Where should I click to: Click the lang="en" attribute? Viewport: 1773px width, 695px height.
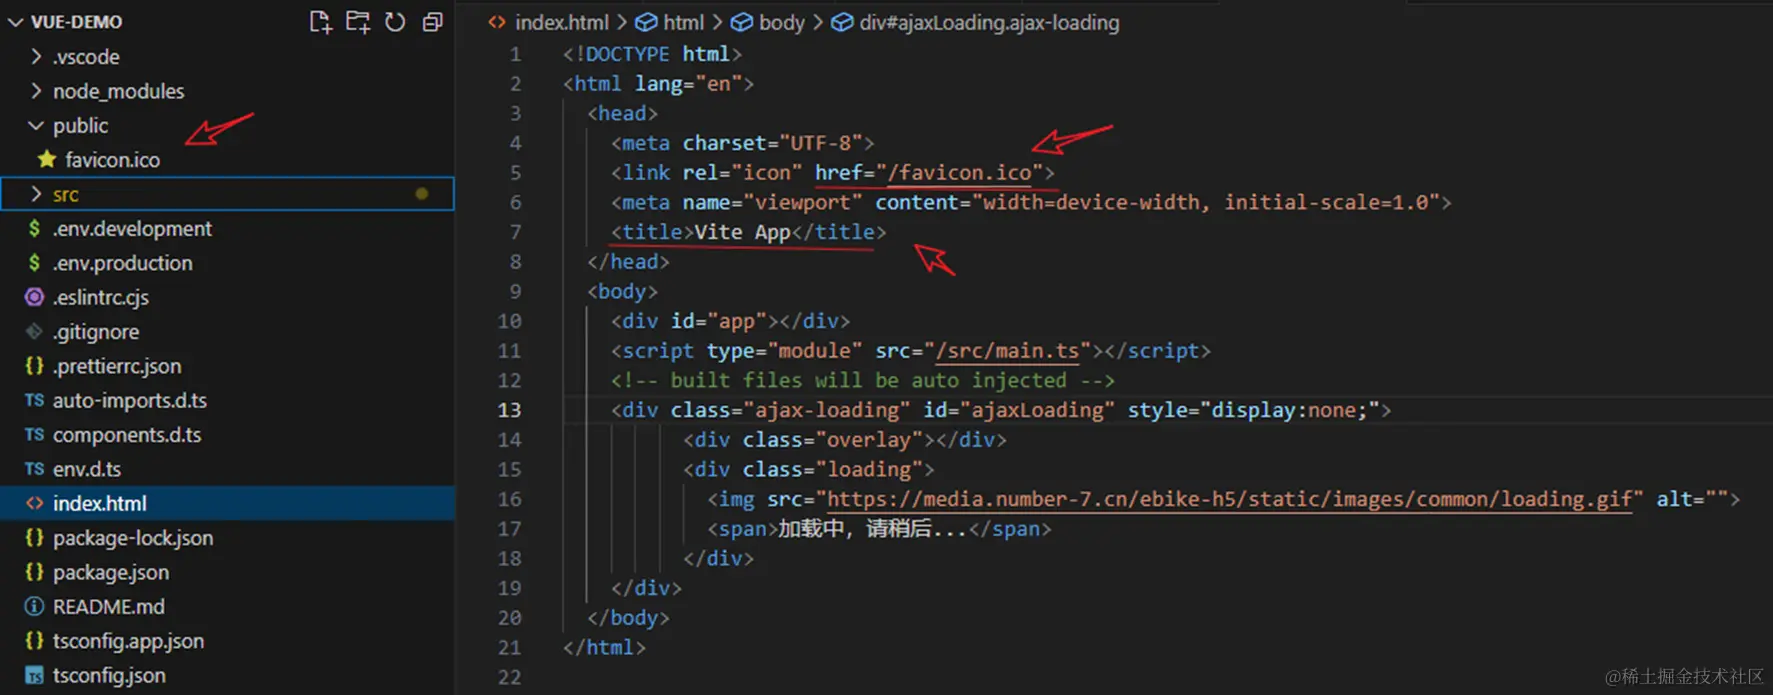(x=688, y=84)
